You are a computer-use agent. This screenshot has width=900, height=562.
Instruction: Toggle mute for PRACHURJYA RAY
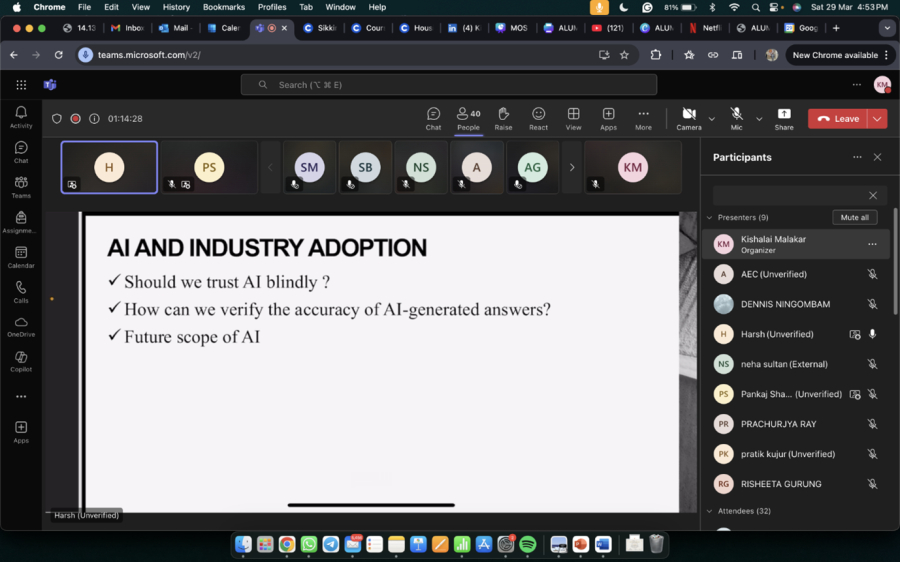pos(872,424)
